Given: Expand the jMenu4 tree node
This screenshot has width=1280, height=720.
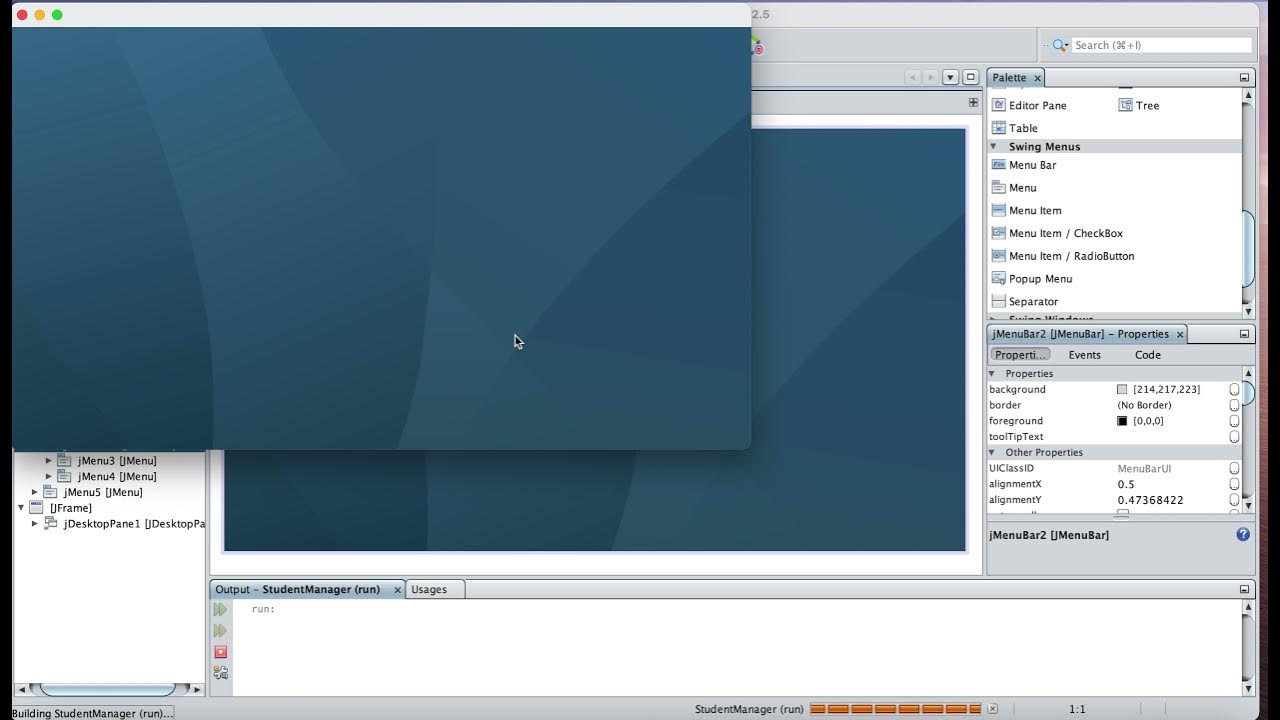Looking at the screenshot, I should point(48,477).
